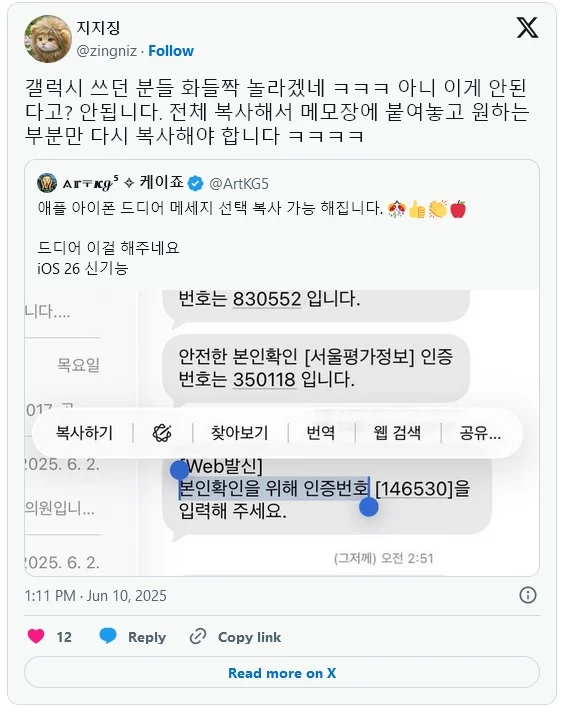Choose 찾아보기 in the selection menu

(240, 433)
